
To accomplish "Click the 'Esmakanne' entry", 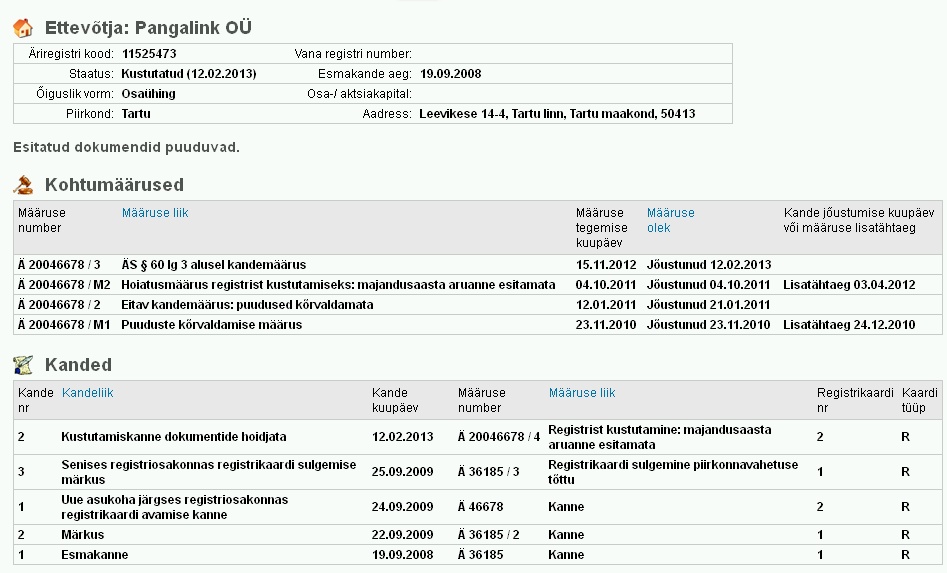I will coord(94,554).
